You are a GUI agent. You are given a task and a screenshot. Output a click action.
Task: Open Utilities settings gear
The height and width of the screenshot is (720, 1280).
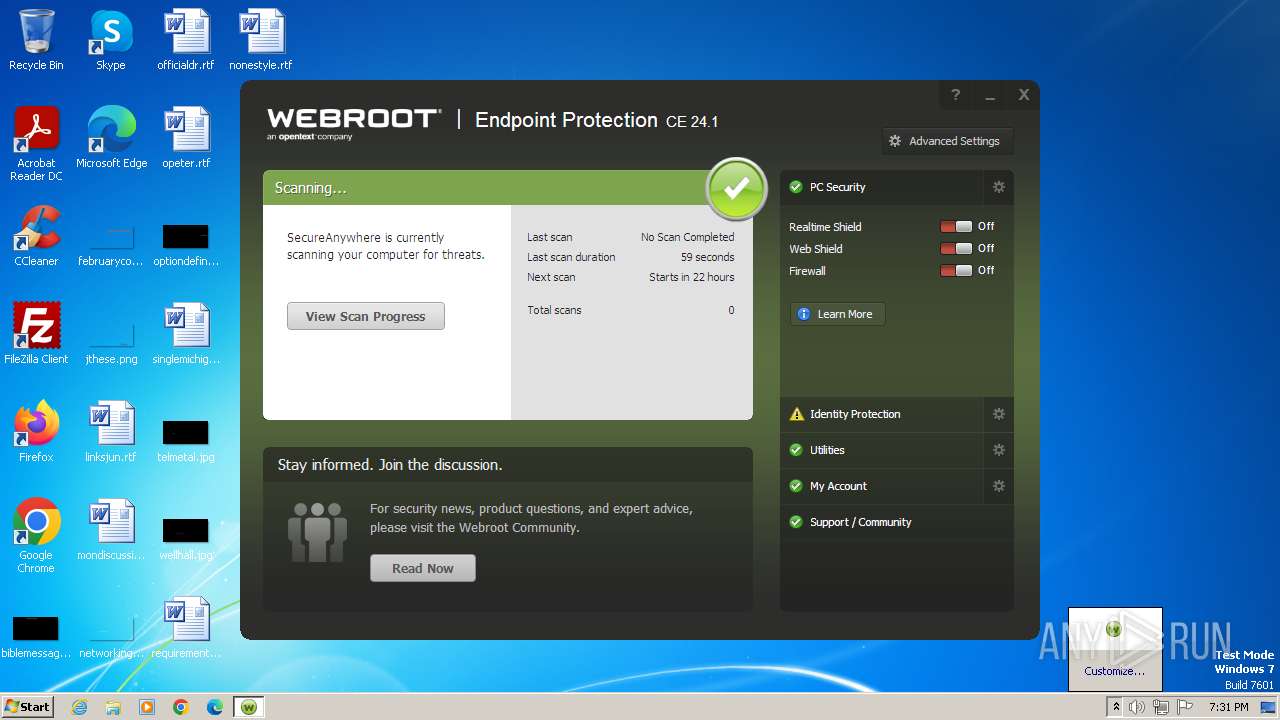(x=998, y=450)
